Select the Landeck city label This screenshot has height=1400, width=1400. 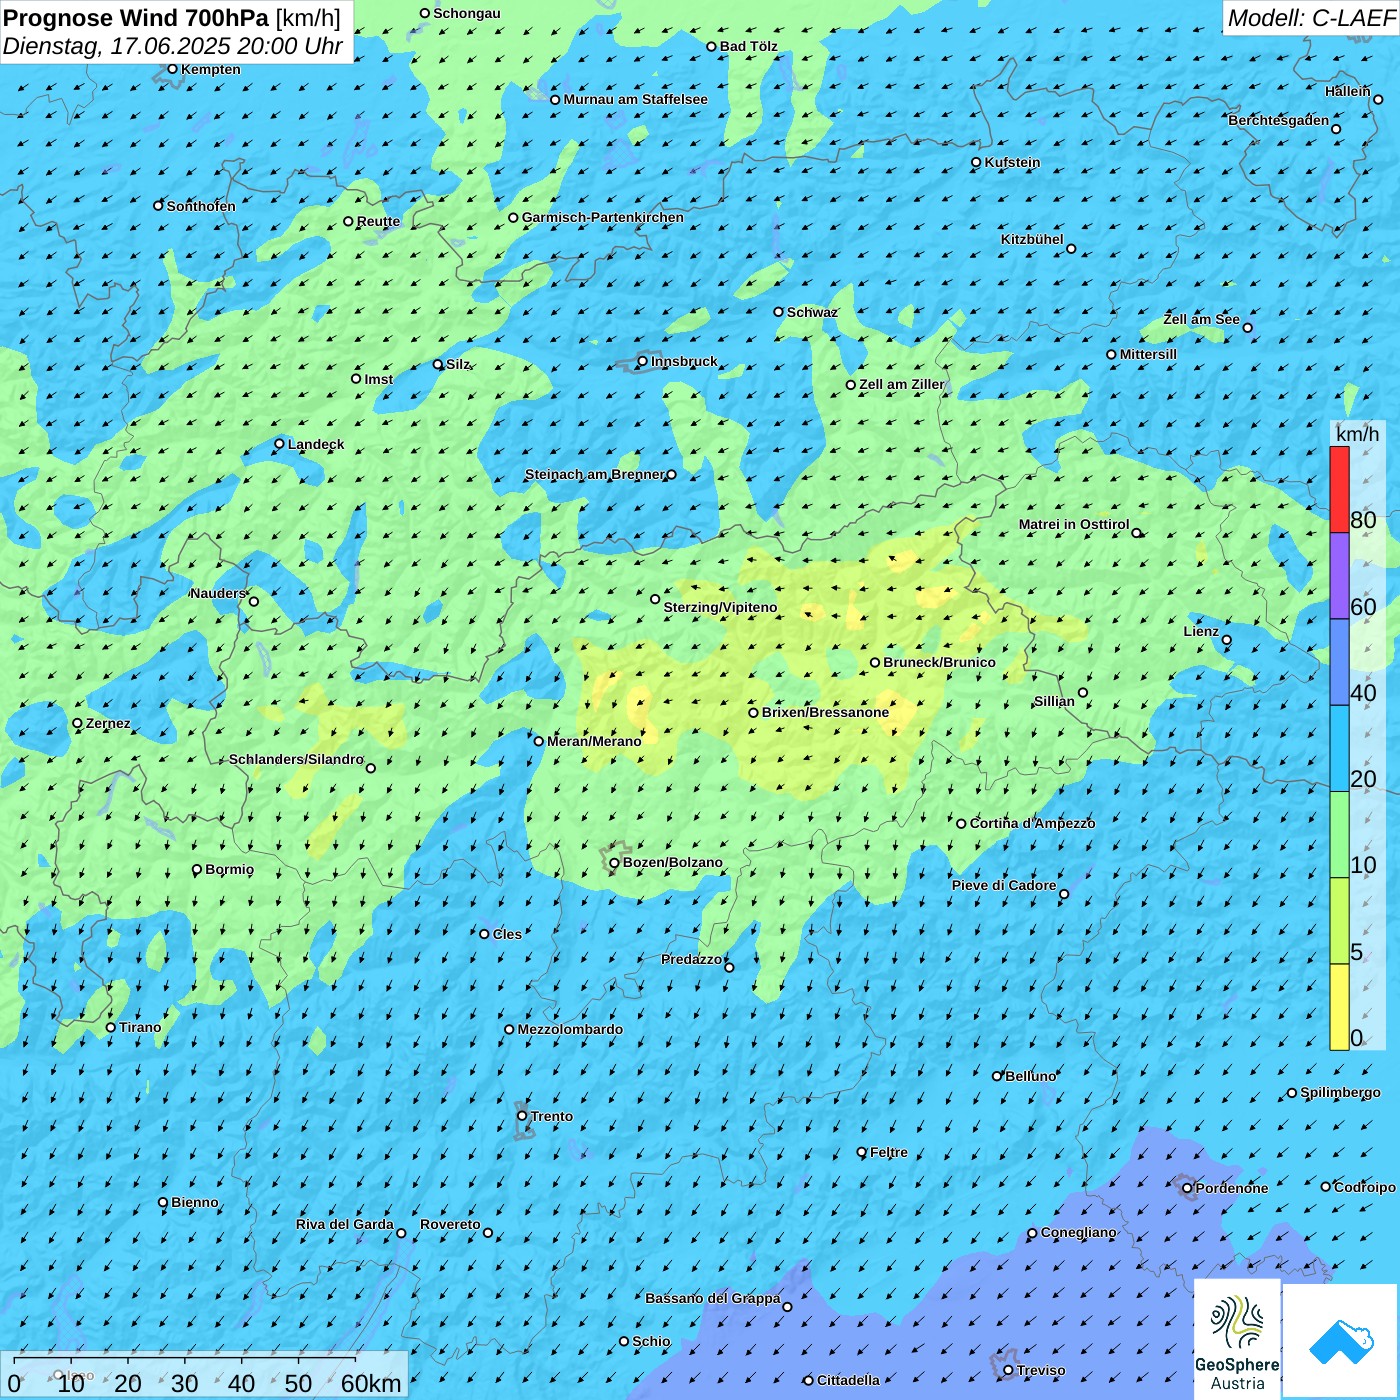coord(316,444)
